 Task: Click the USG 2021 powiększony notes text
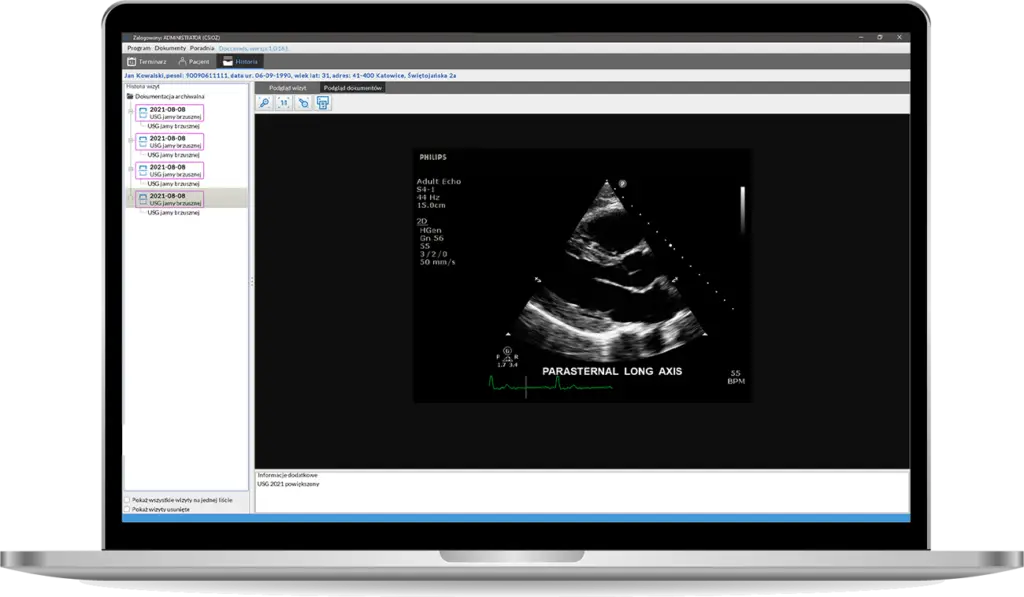tap(288, 484)
